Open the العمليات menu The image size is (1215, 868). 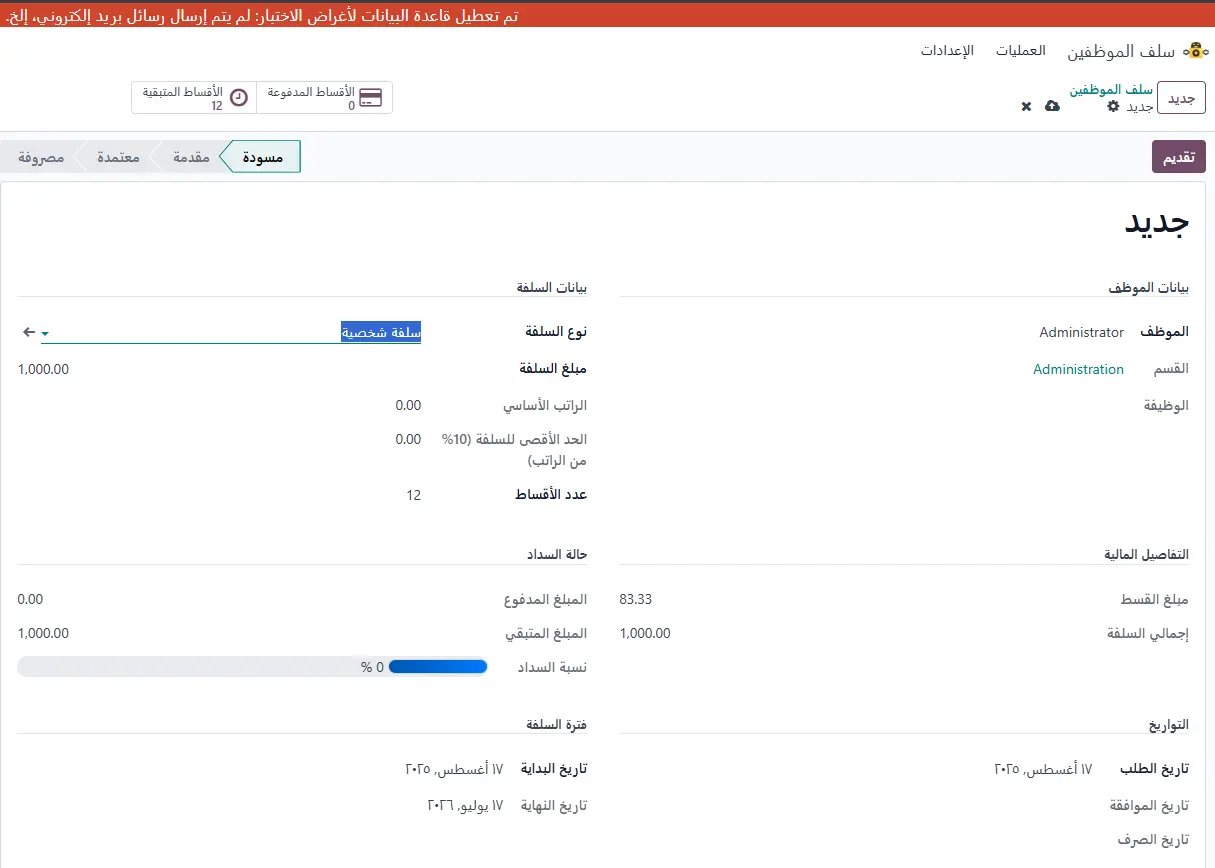coord(1020,51)
